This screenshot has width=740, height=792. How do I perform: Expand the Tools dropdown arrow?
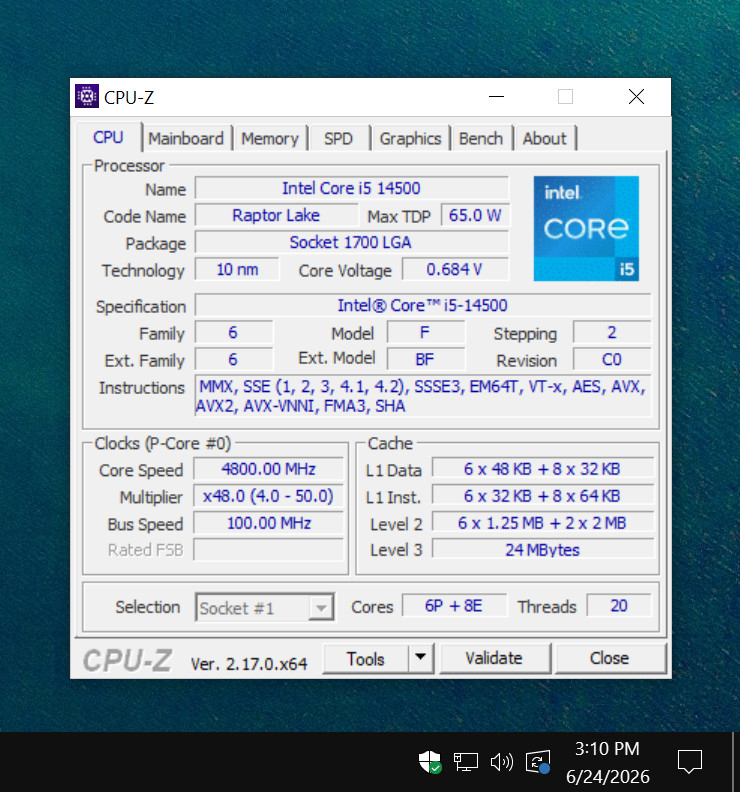point(421,658)
